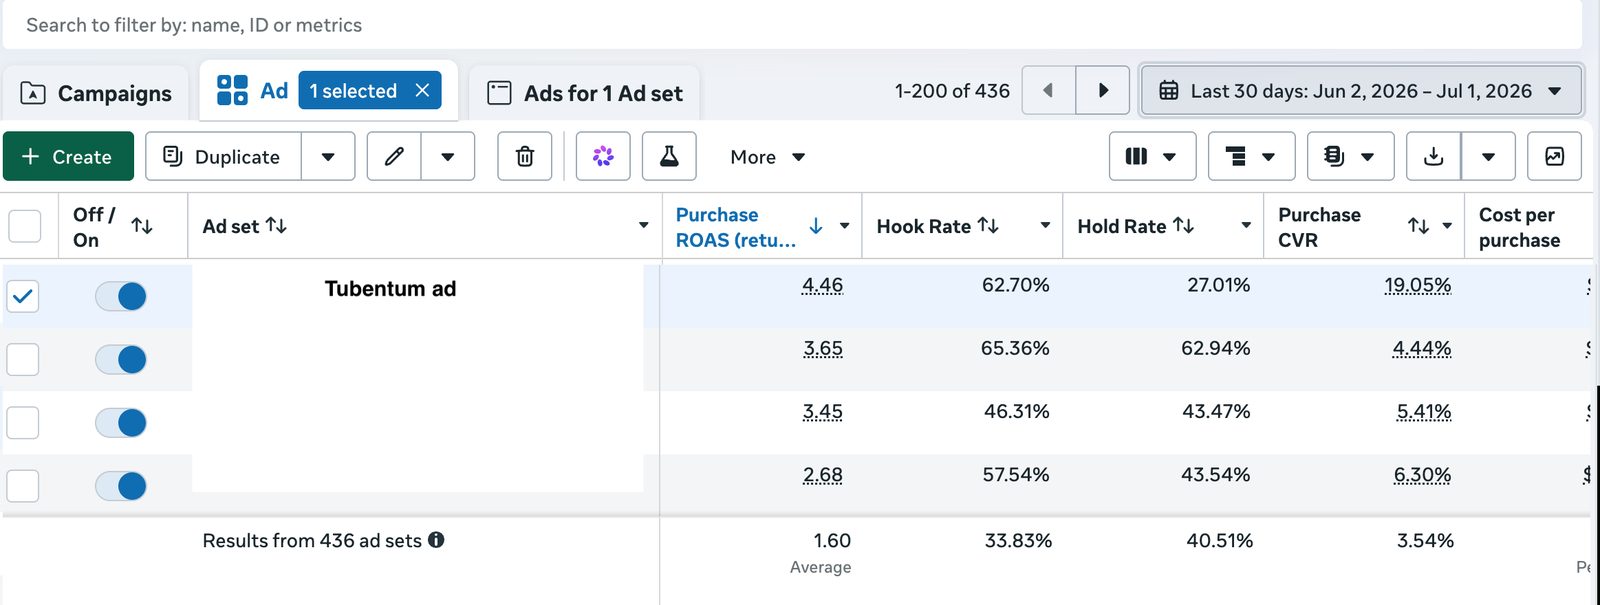Screen dimensions: 1600x605
Task: Open the breakdown rows icon button
Action: click(x=1251, y=157)
